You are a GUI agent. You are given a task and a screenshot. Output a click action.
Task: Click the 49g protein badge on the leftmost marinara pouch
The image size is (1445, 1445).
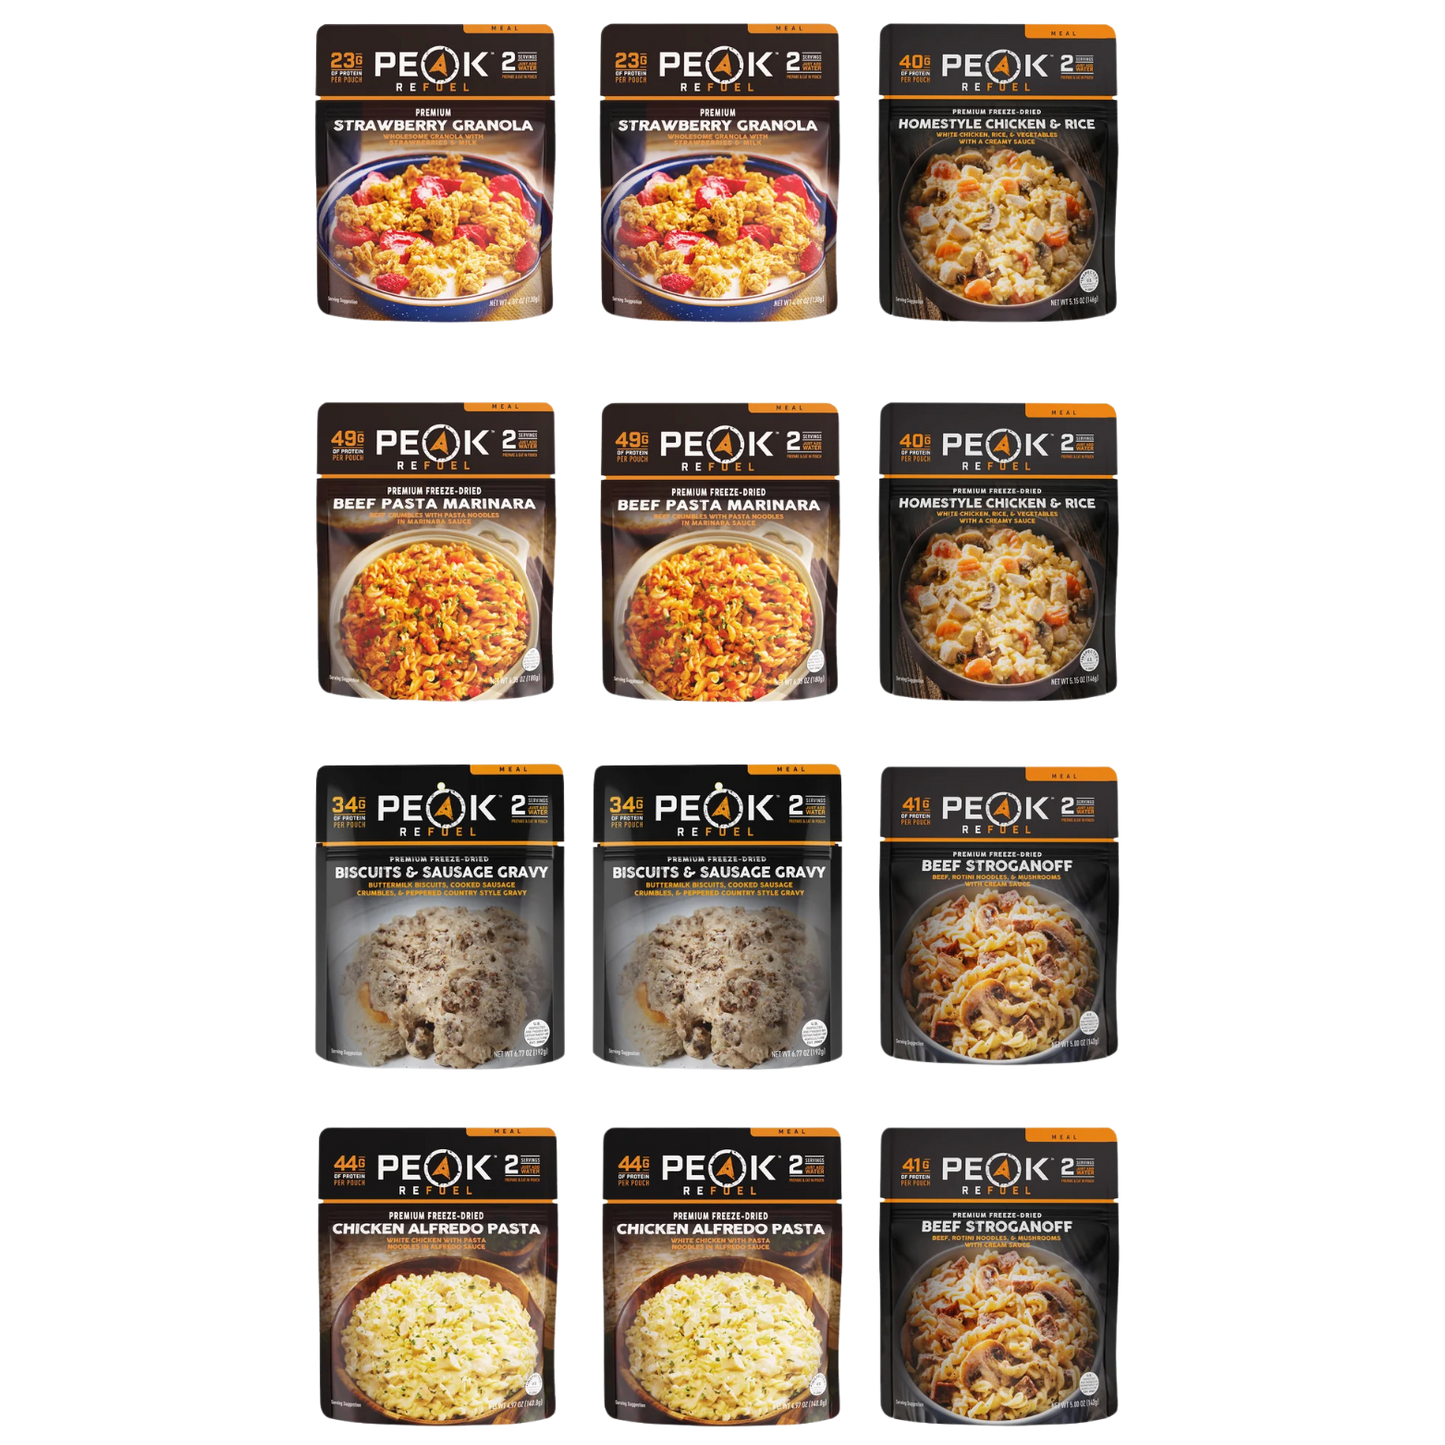click(348, 445)
